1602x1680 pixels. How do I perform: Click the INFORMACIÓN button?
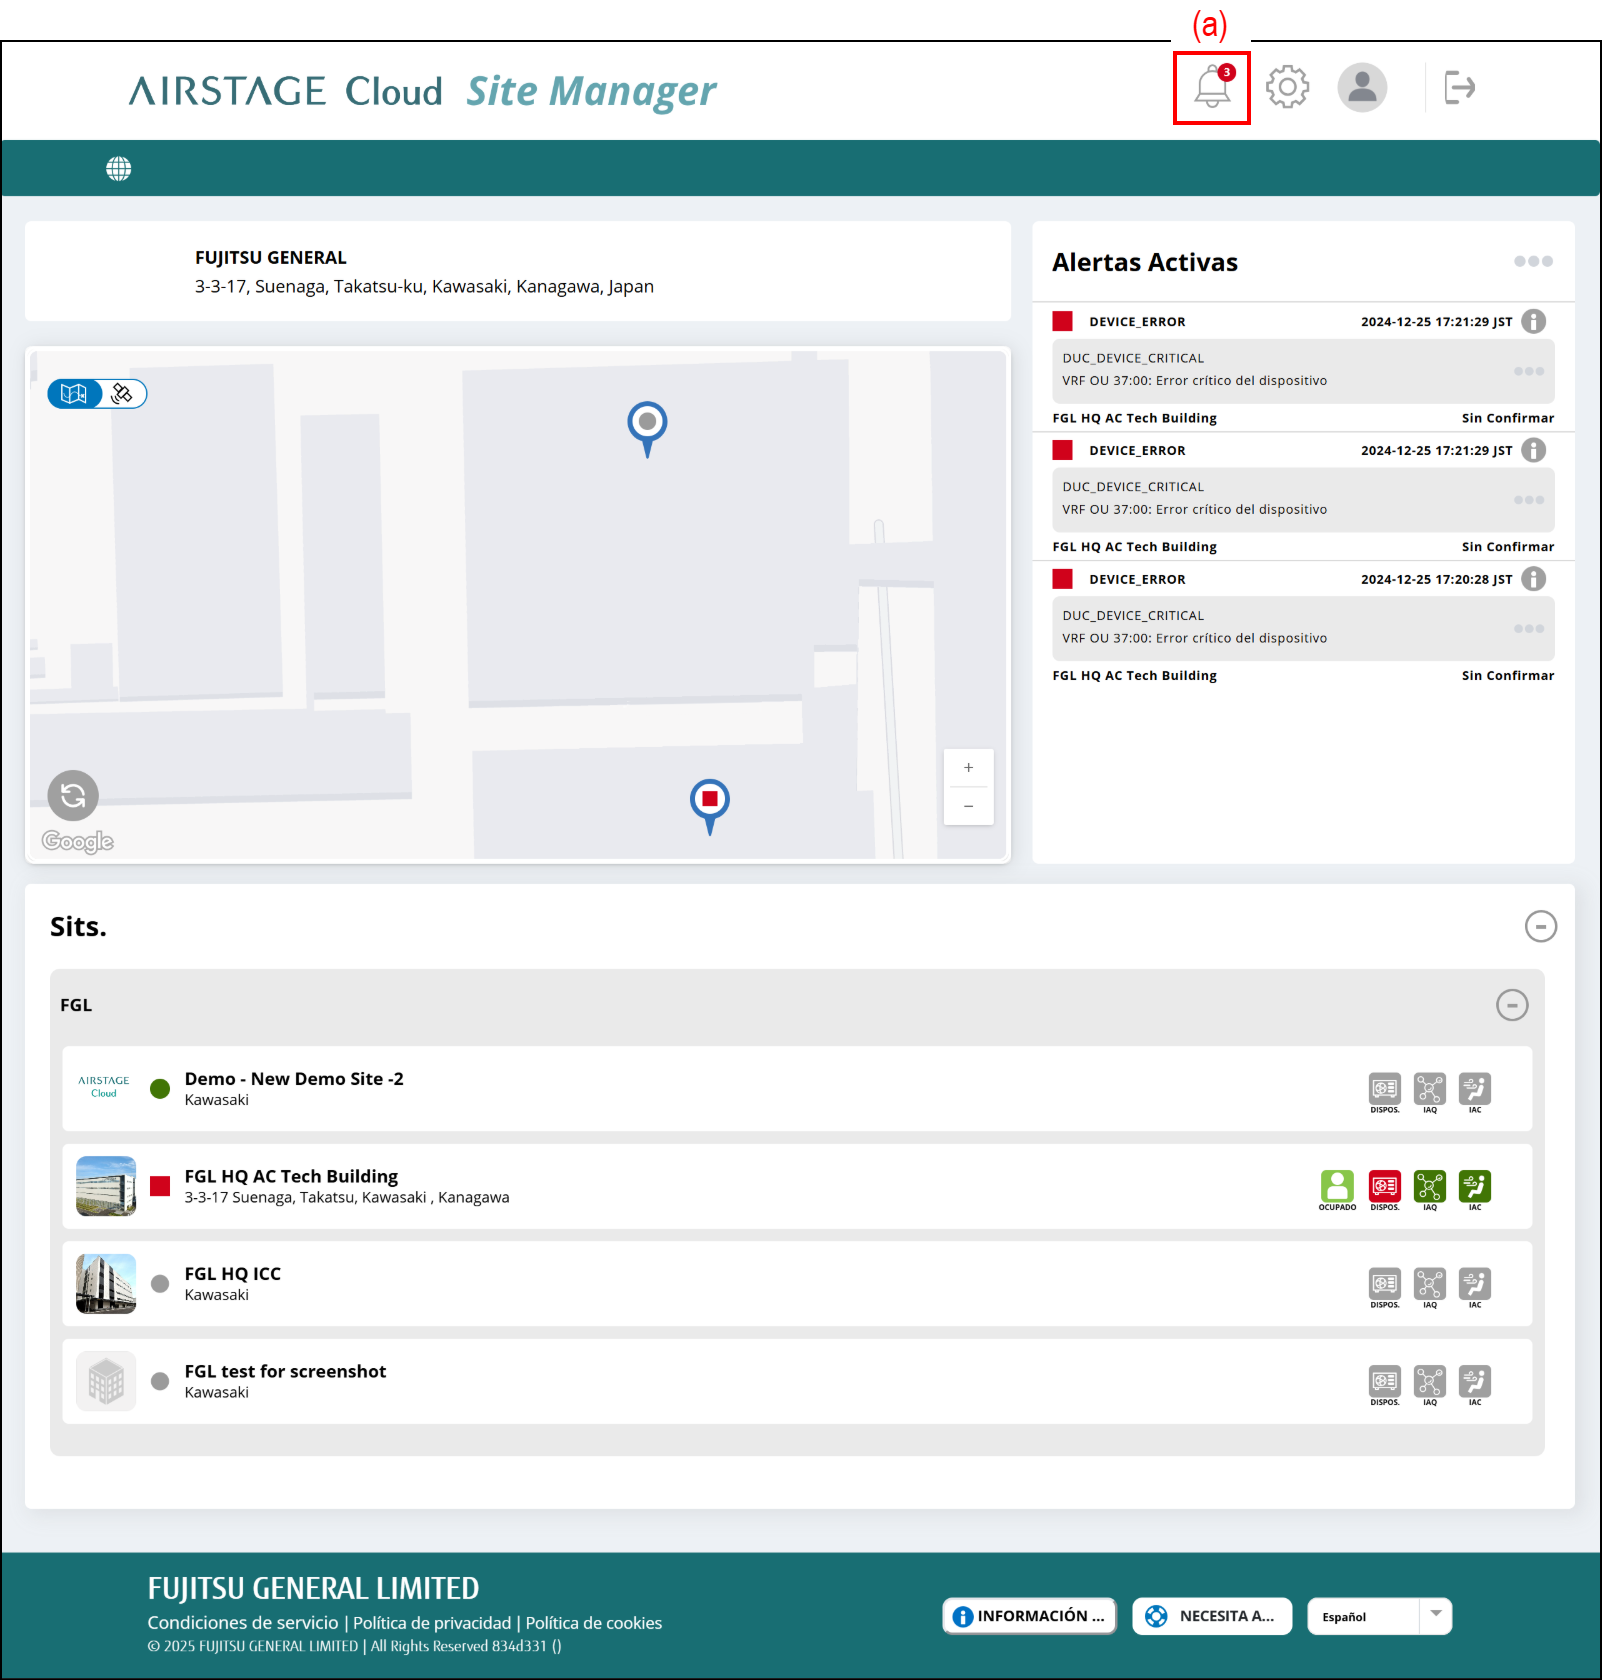pyautogui.click(x=1029, y=1617)
